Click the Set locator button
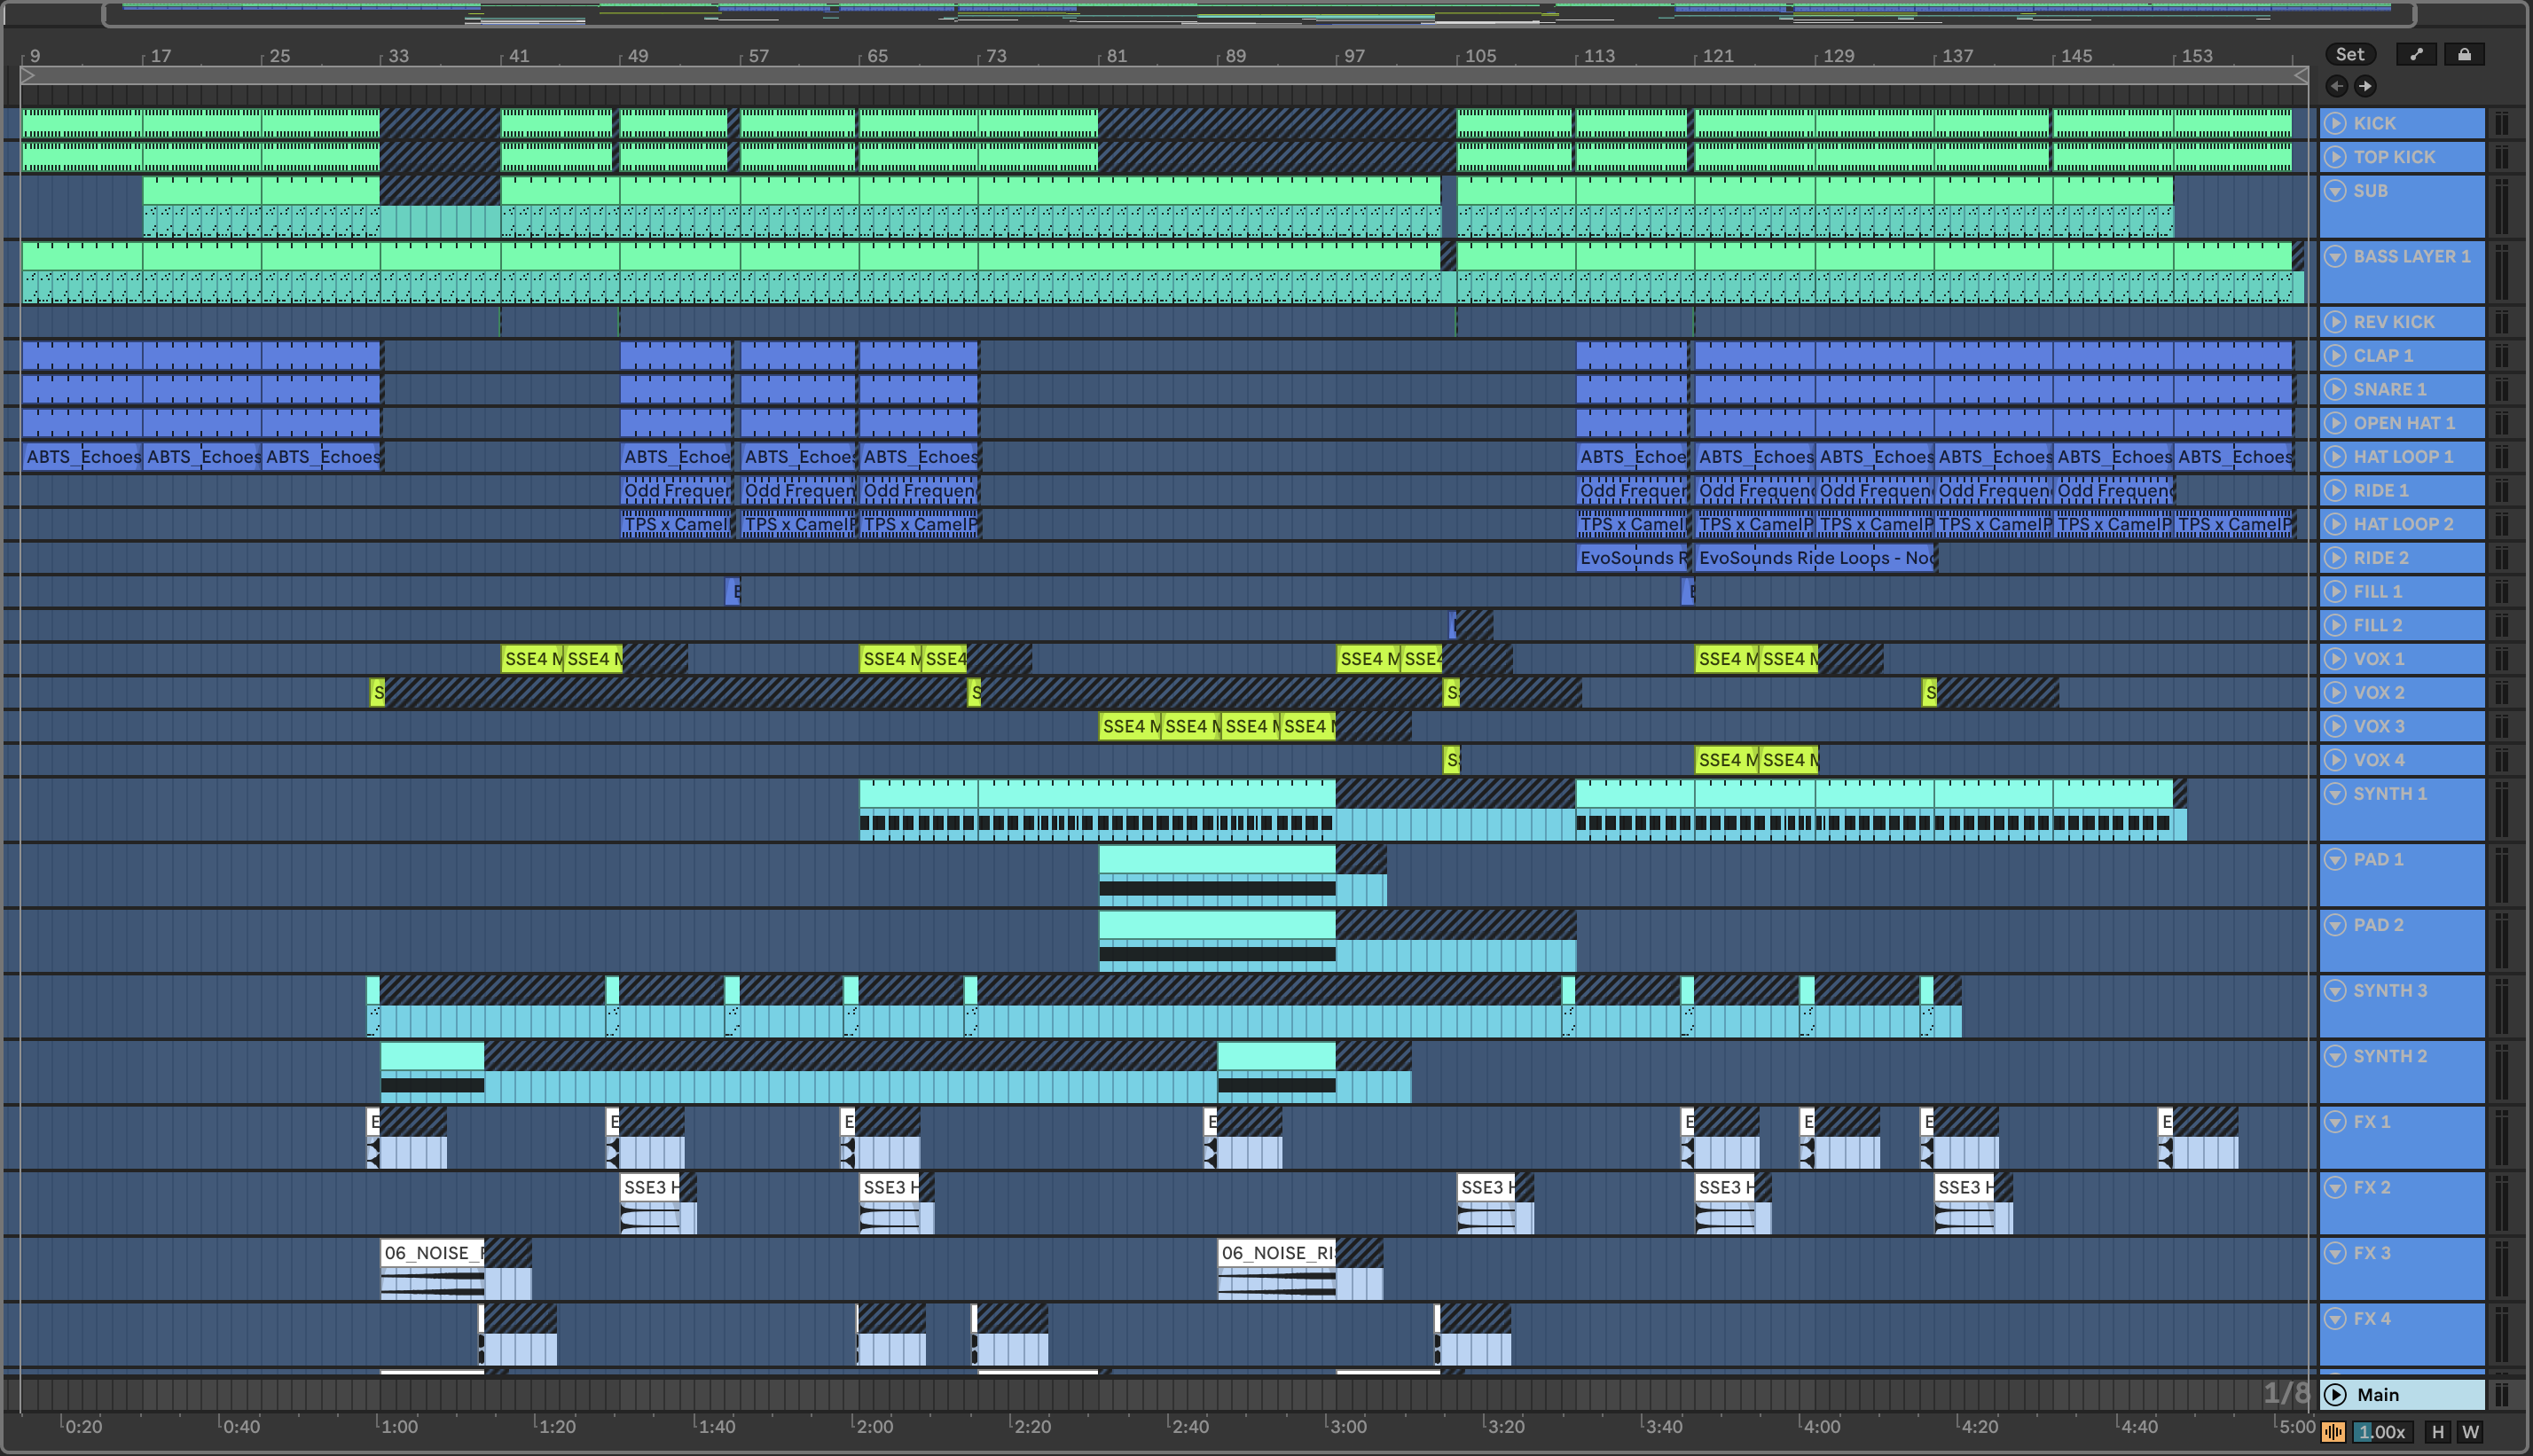The height and width of the screenshot is (1456, 2533). 2349,55
